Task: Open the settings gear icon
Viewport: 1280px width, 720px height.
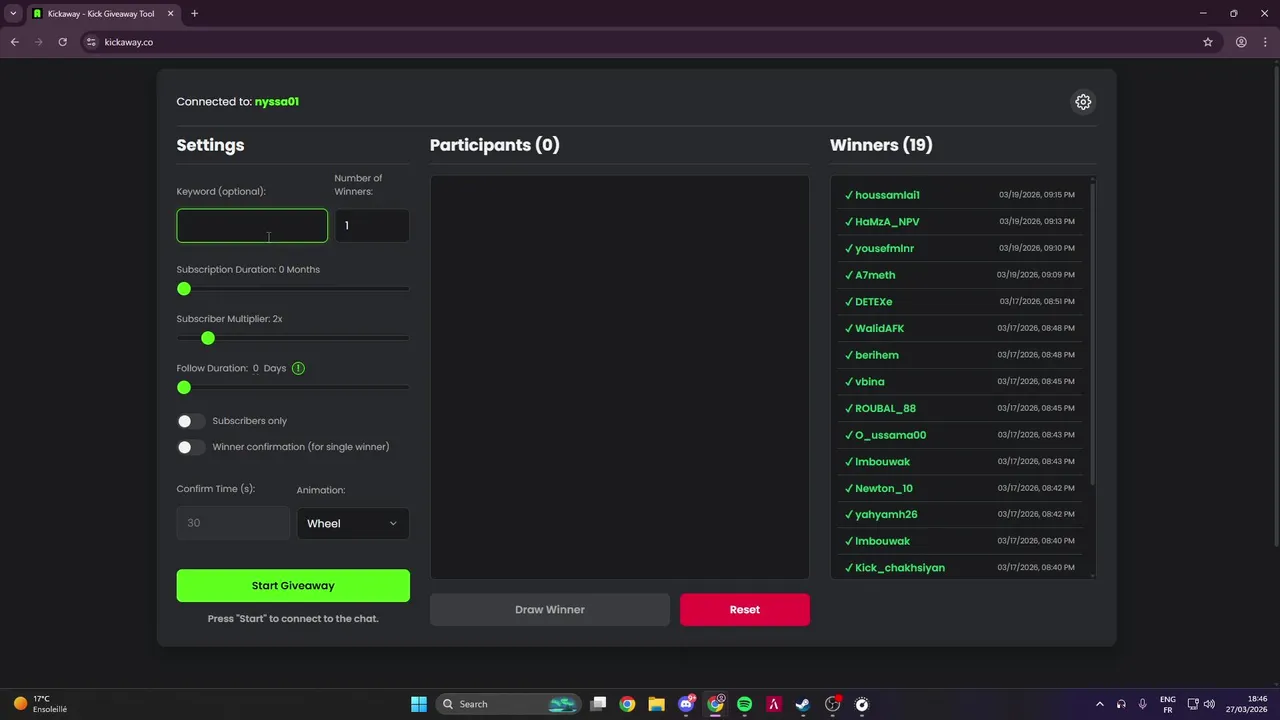Action: tap(1083, 102)
